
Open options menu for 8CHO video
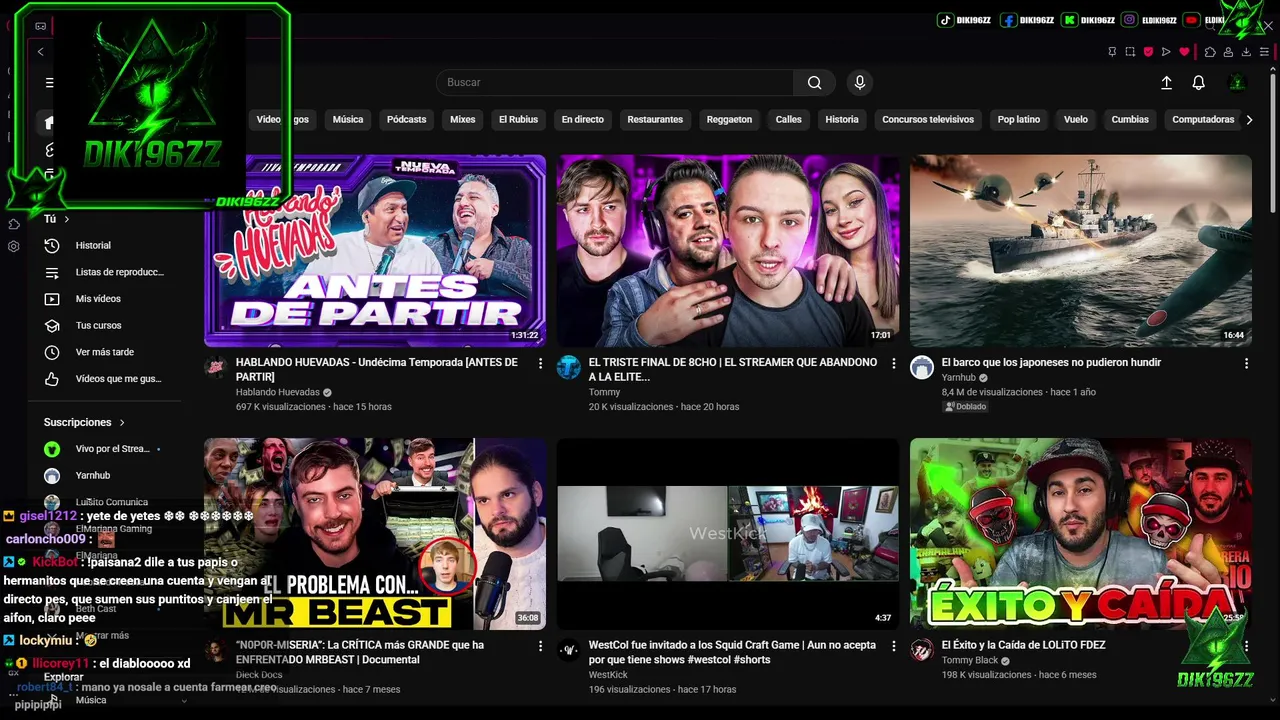tap(893, 364)
